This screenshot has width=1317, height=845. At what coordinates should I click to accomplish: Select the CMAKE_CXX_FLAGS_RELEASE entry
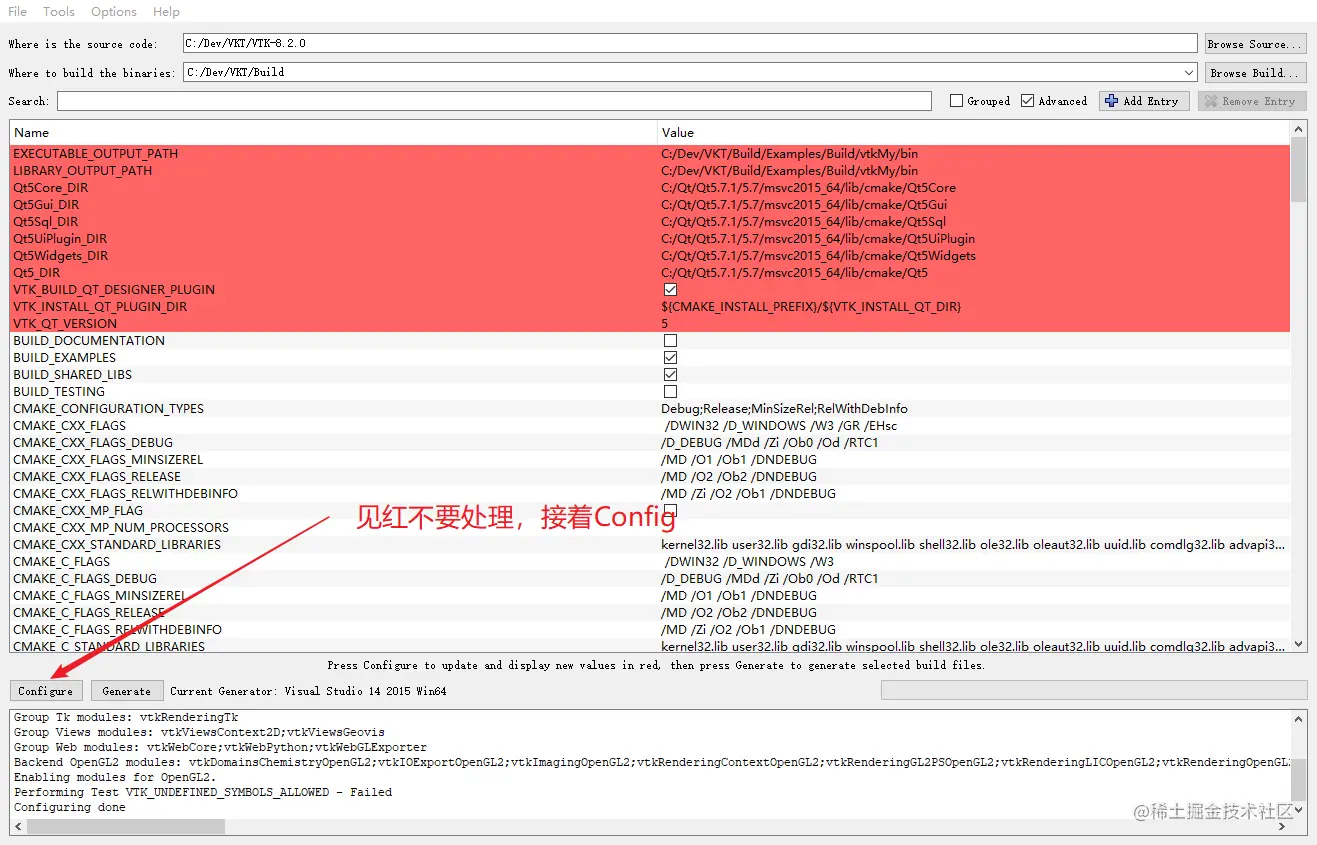(97, 477)
